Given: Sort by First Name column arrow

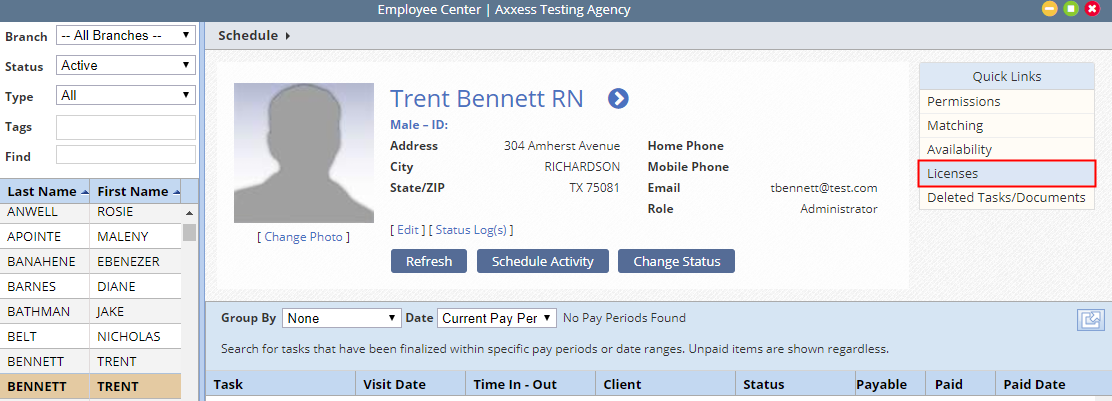Looking at the screenshot, I should (x=176, y=192).
